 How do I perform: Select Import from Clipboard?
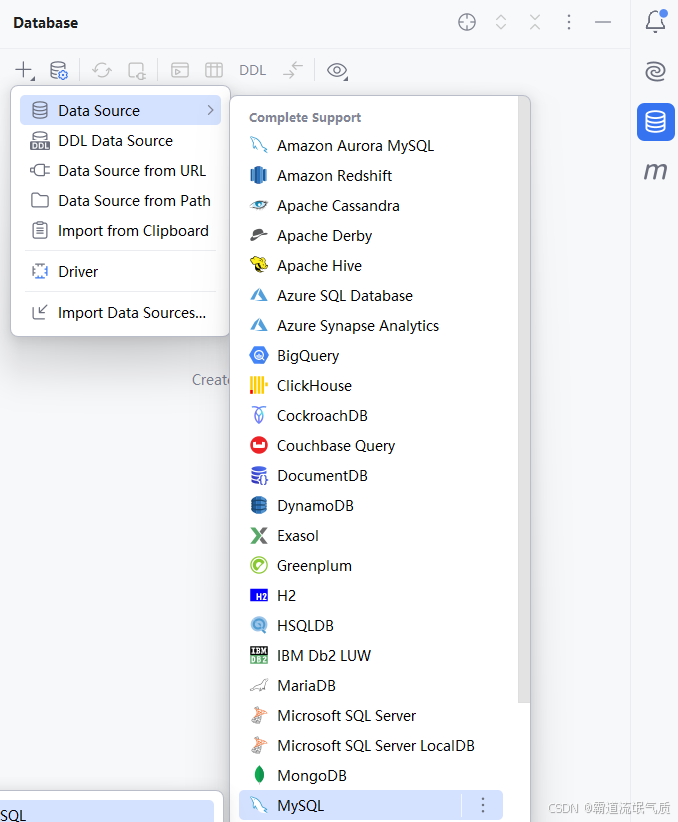[x=120, y=231]
